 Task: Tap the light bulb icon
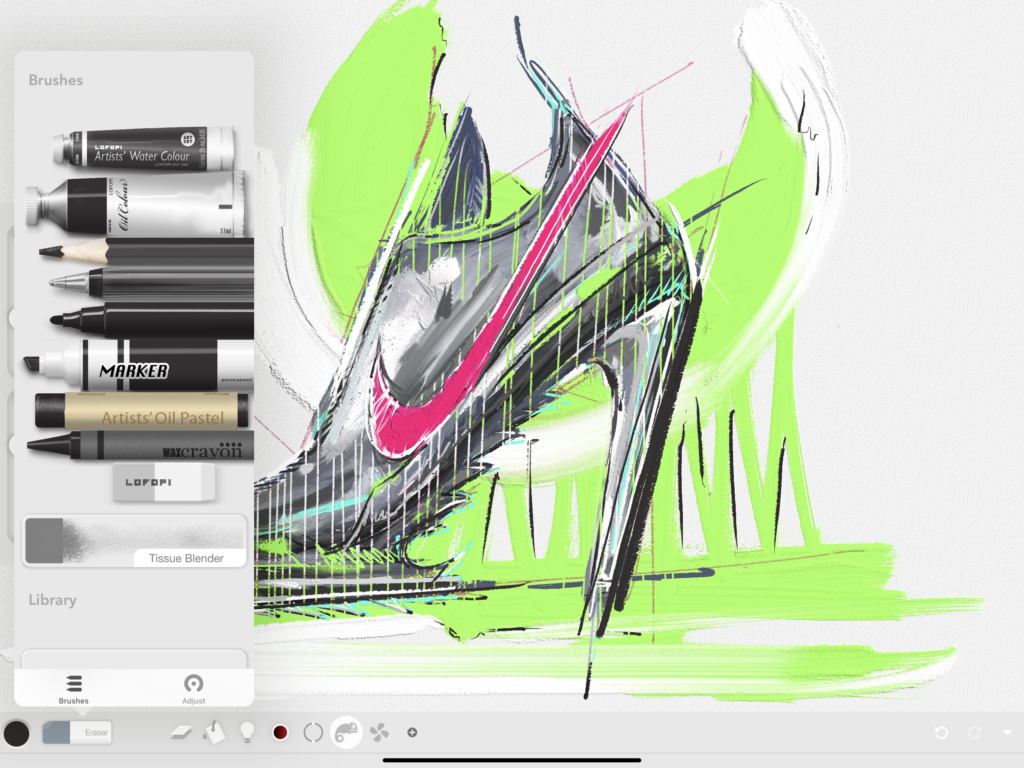click(248, 732)
